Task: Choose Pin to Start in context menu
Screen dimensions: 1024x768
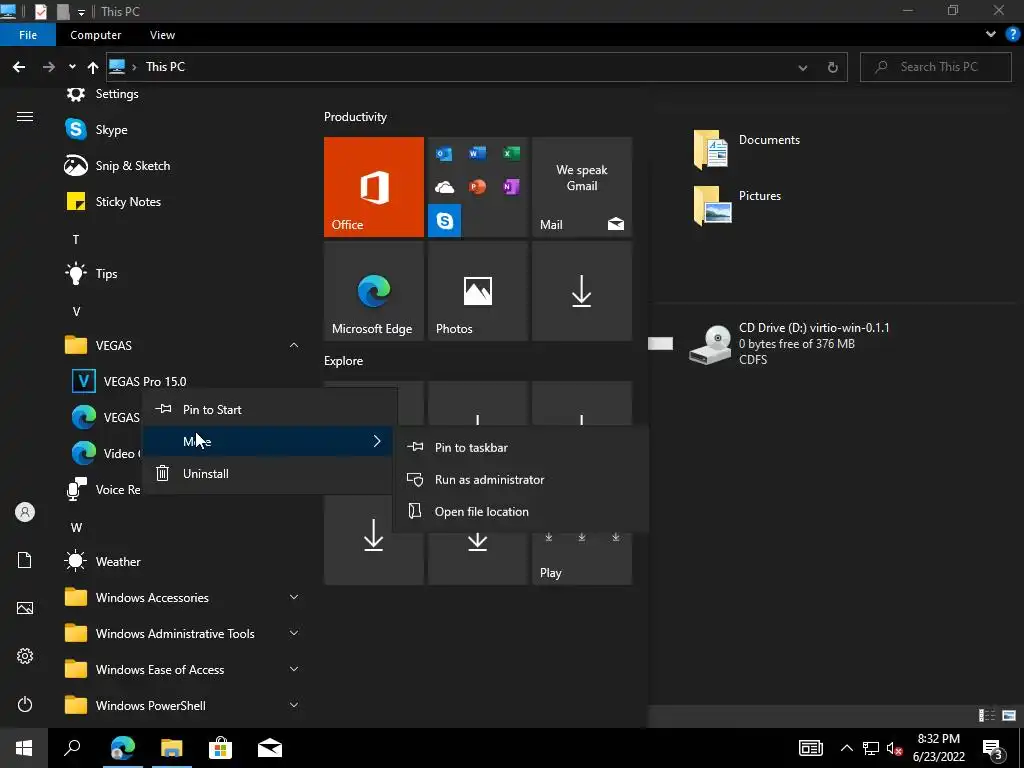Action: point(269,409)
